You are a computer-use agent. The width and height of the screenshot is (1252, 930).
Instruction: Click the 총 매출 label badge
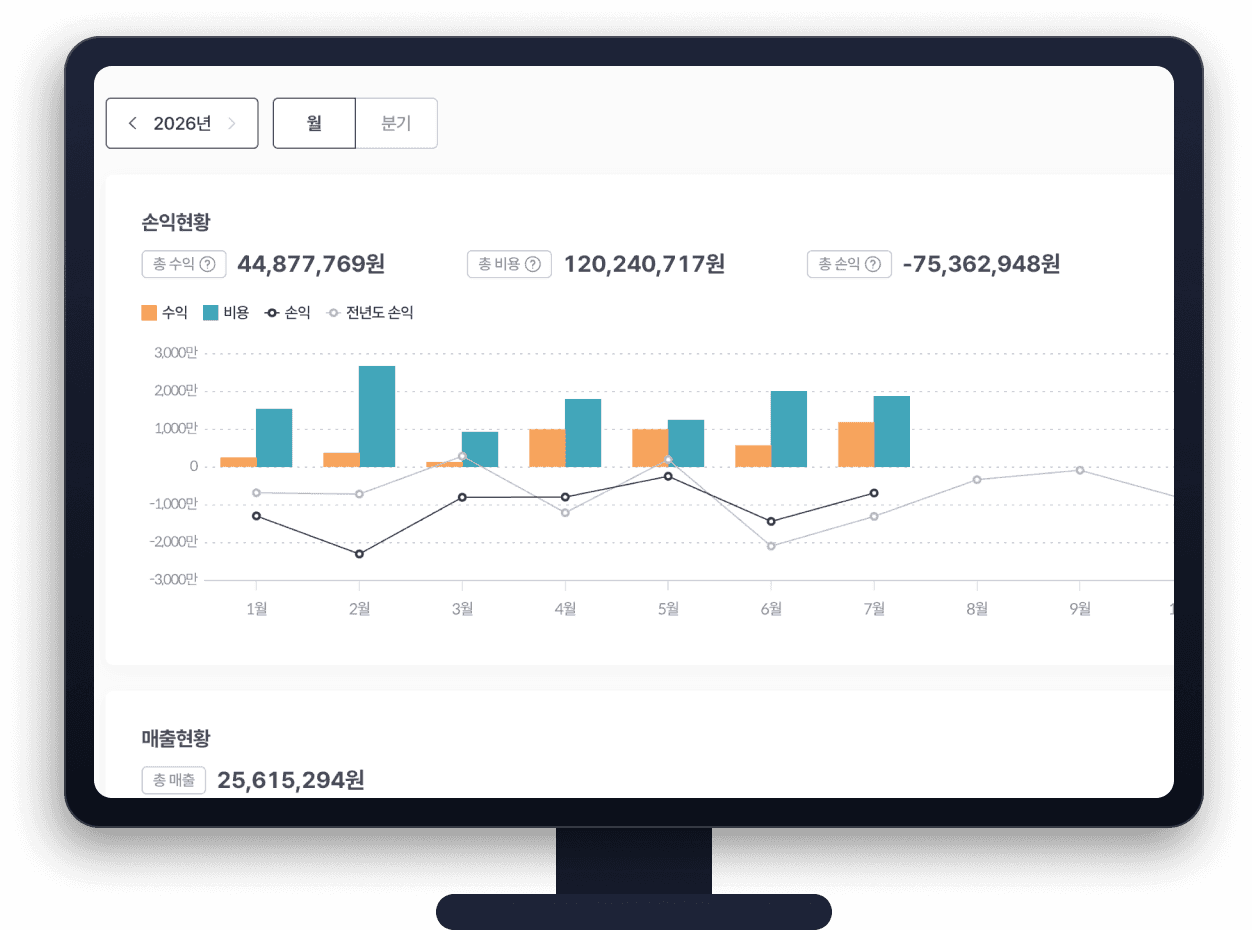pyautogui.click(x=174, y=780)
